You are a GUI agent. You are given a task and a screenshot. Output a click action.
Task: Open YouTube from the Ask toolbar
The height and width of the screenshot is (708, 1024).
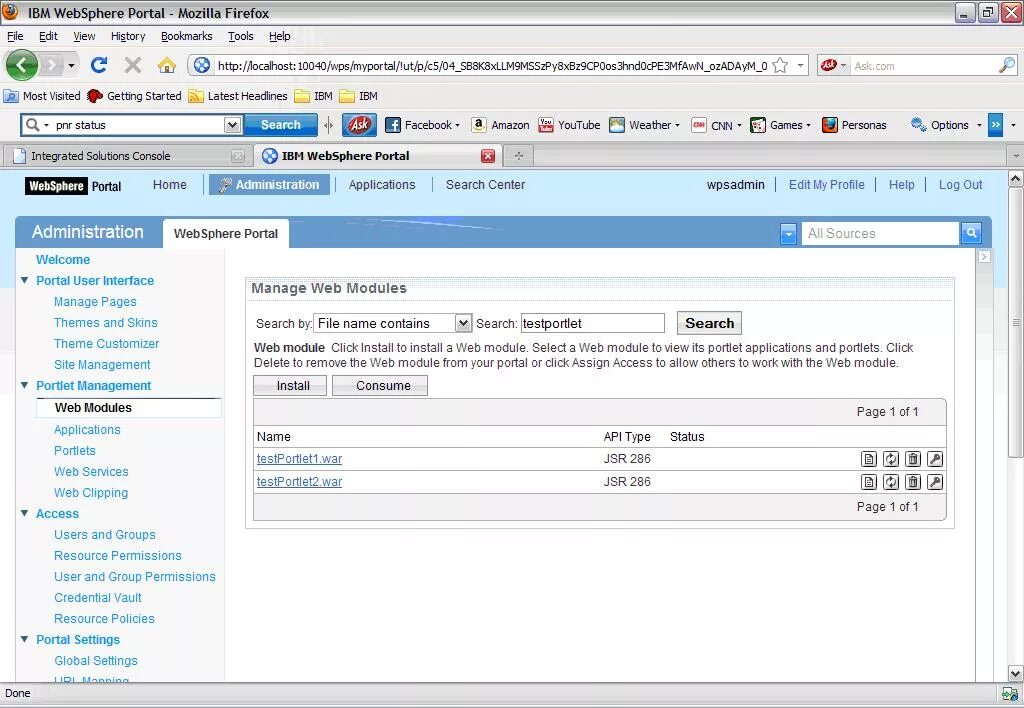(569, 125)
